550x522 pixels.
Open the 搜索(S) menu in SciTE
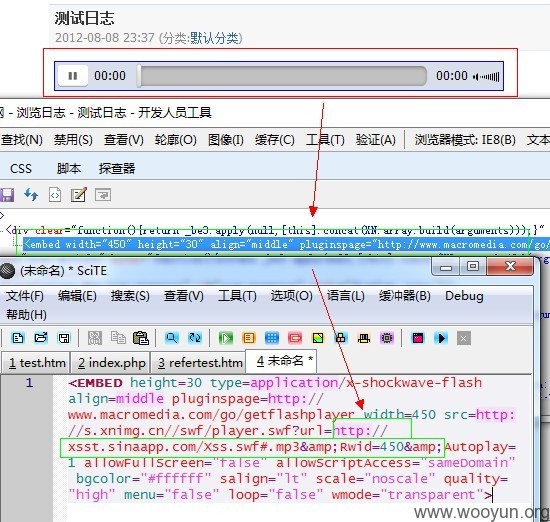click(130, 296)
